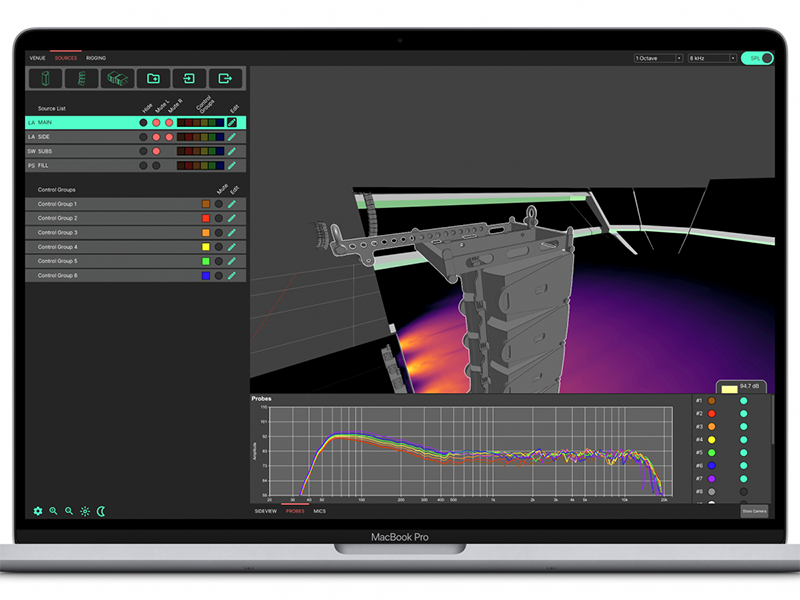800x600 pixels.
Task: Toggle Mute L for LA MAIN
Action: pos(156,122)
